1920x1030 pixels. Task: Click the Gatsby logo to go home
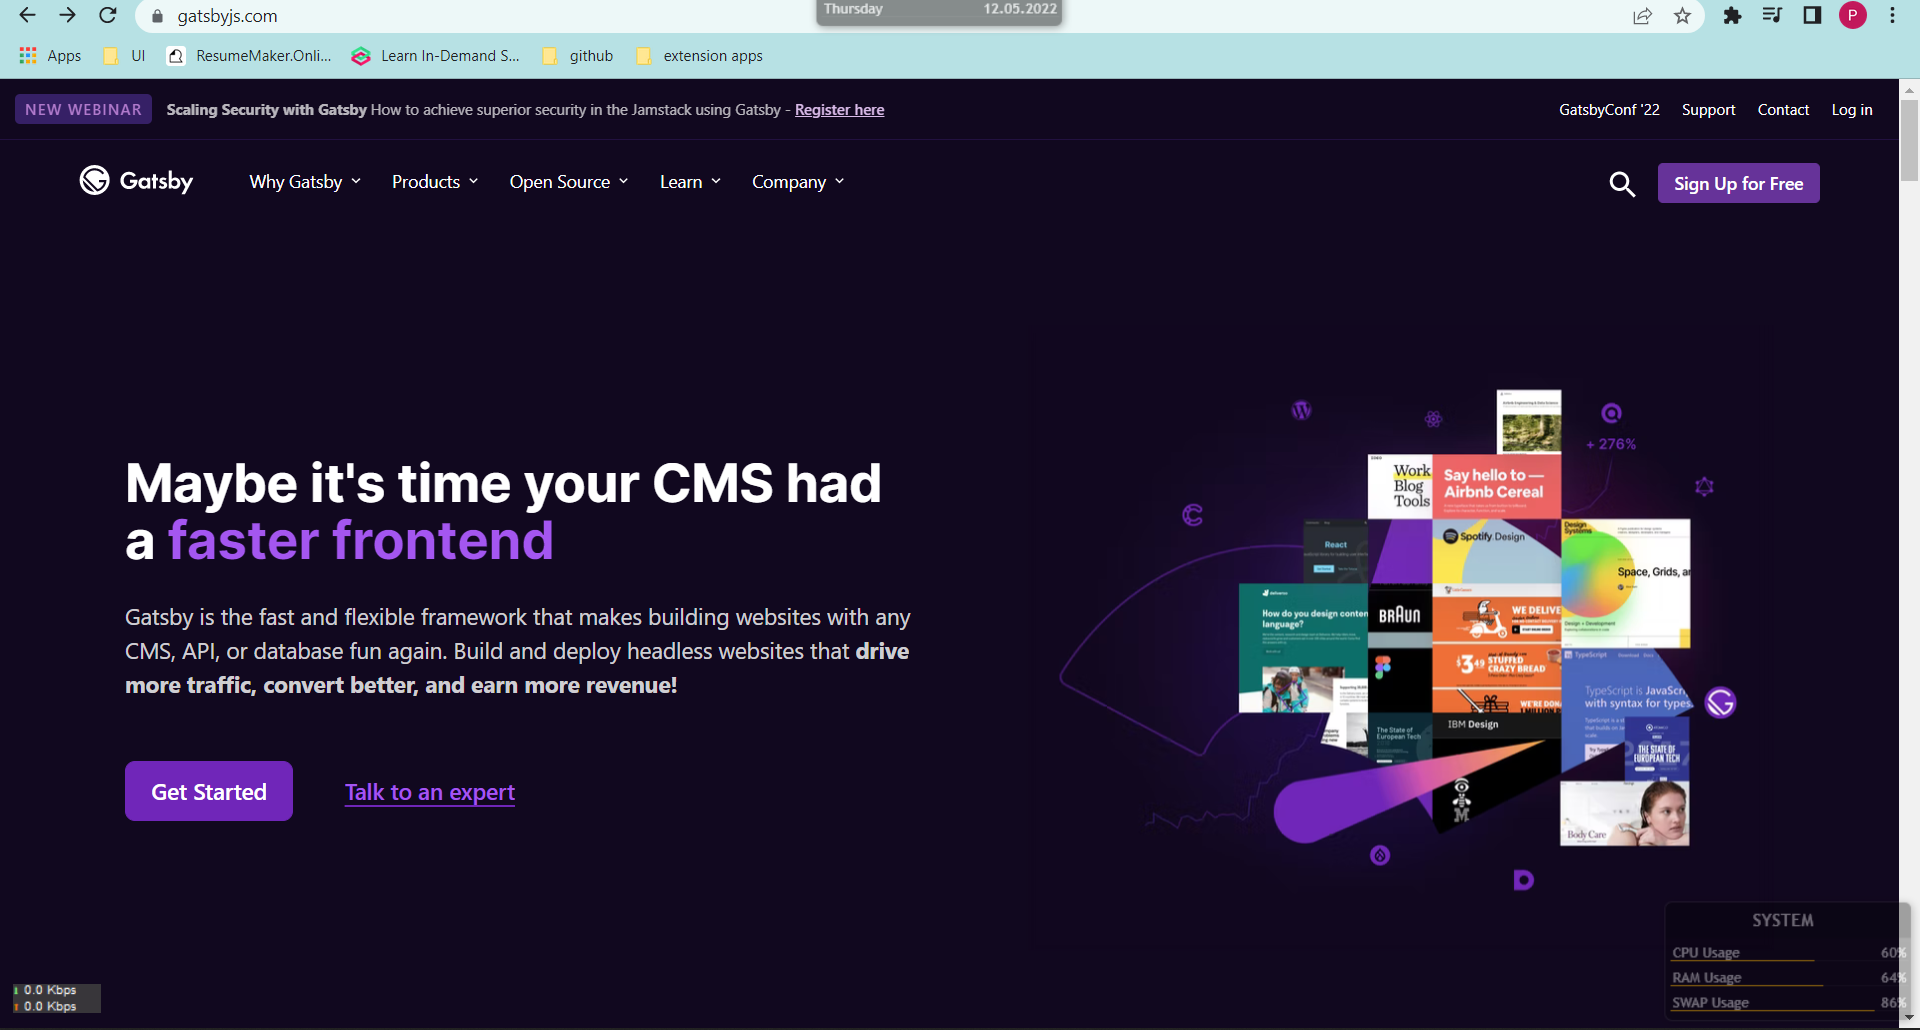click(136, 181)
